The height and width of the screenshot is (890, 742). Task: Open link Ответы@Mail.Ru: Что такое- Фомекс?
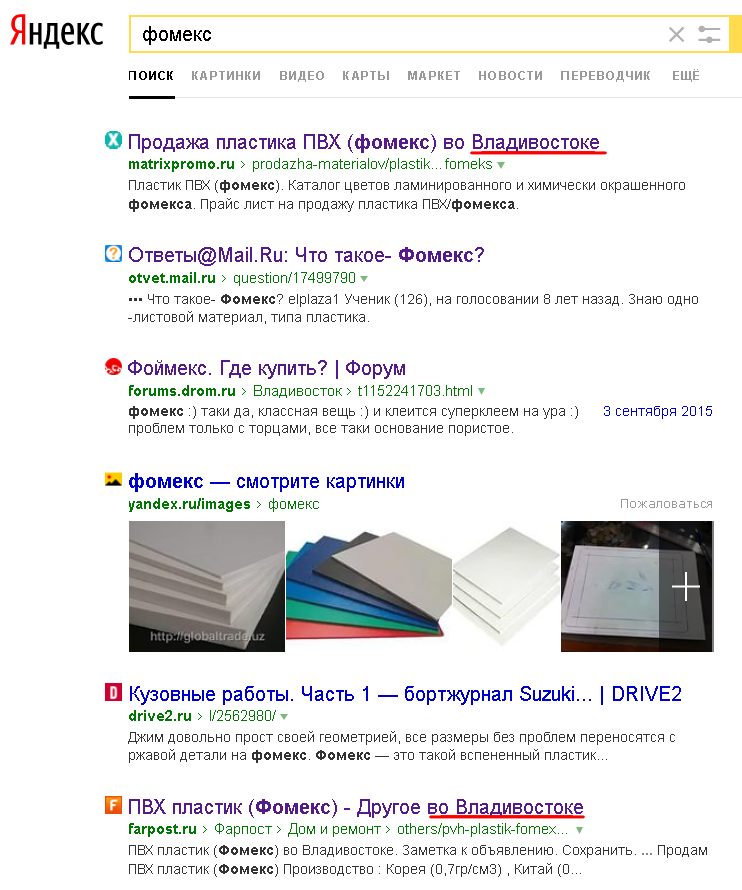306,255
